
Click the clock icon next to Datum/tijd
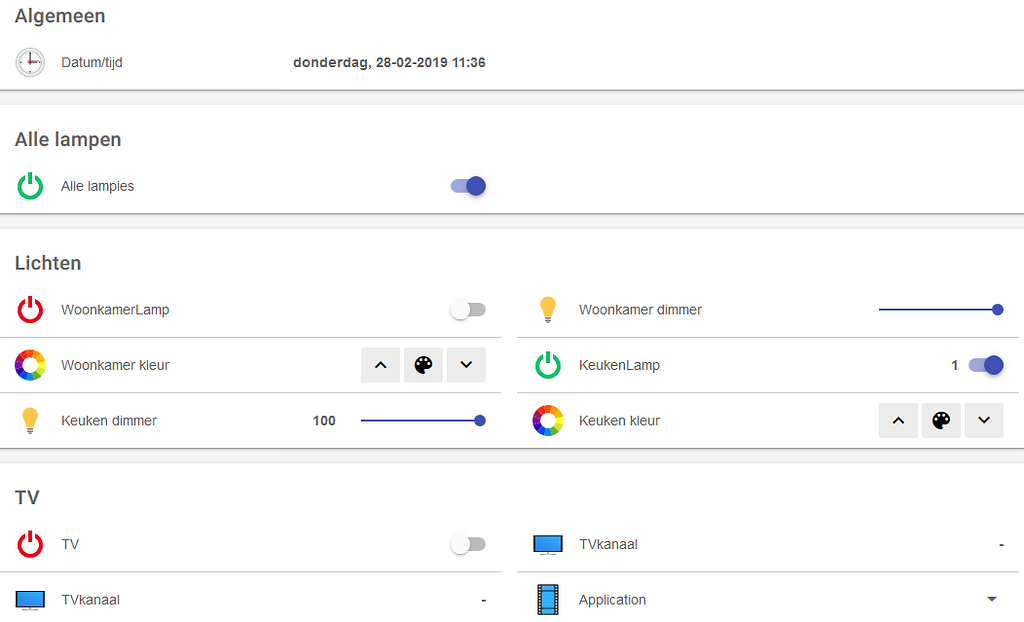coord(30,62)
